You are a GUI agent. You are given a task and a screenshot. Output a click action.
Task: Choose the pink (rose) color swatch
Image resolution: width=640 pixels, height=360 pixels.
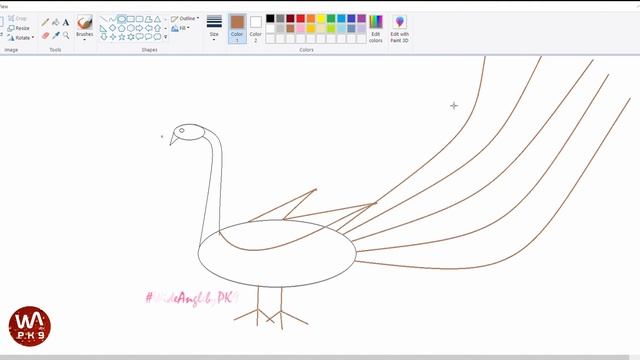[x=300, y=29]
